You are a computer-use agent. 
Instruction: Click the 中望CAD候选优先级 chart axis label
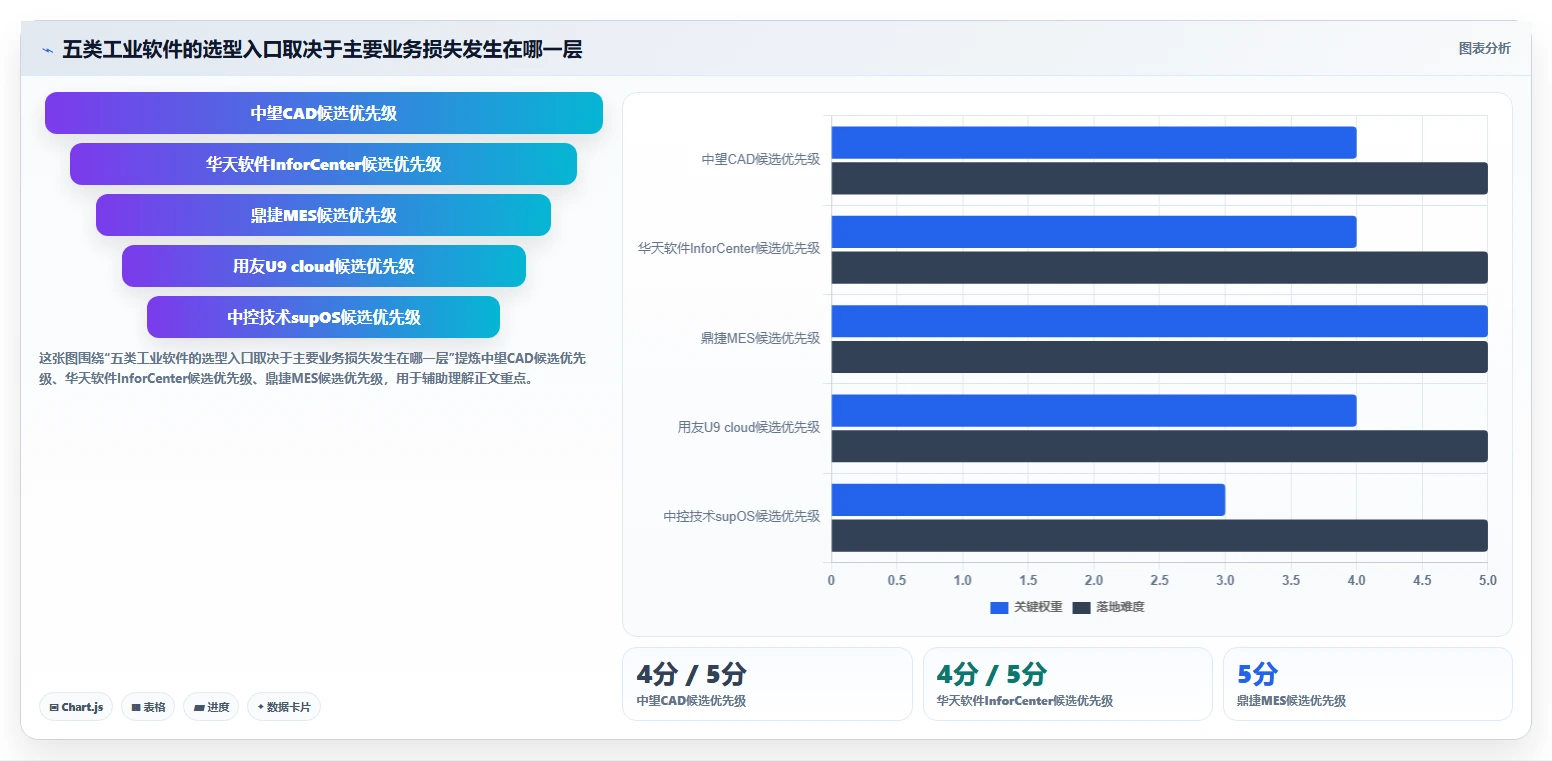pyautogui.click(x=760, y=159)
